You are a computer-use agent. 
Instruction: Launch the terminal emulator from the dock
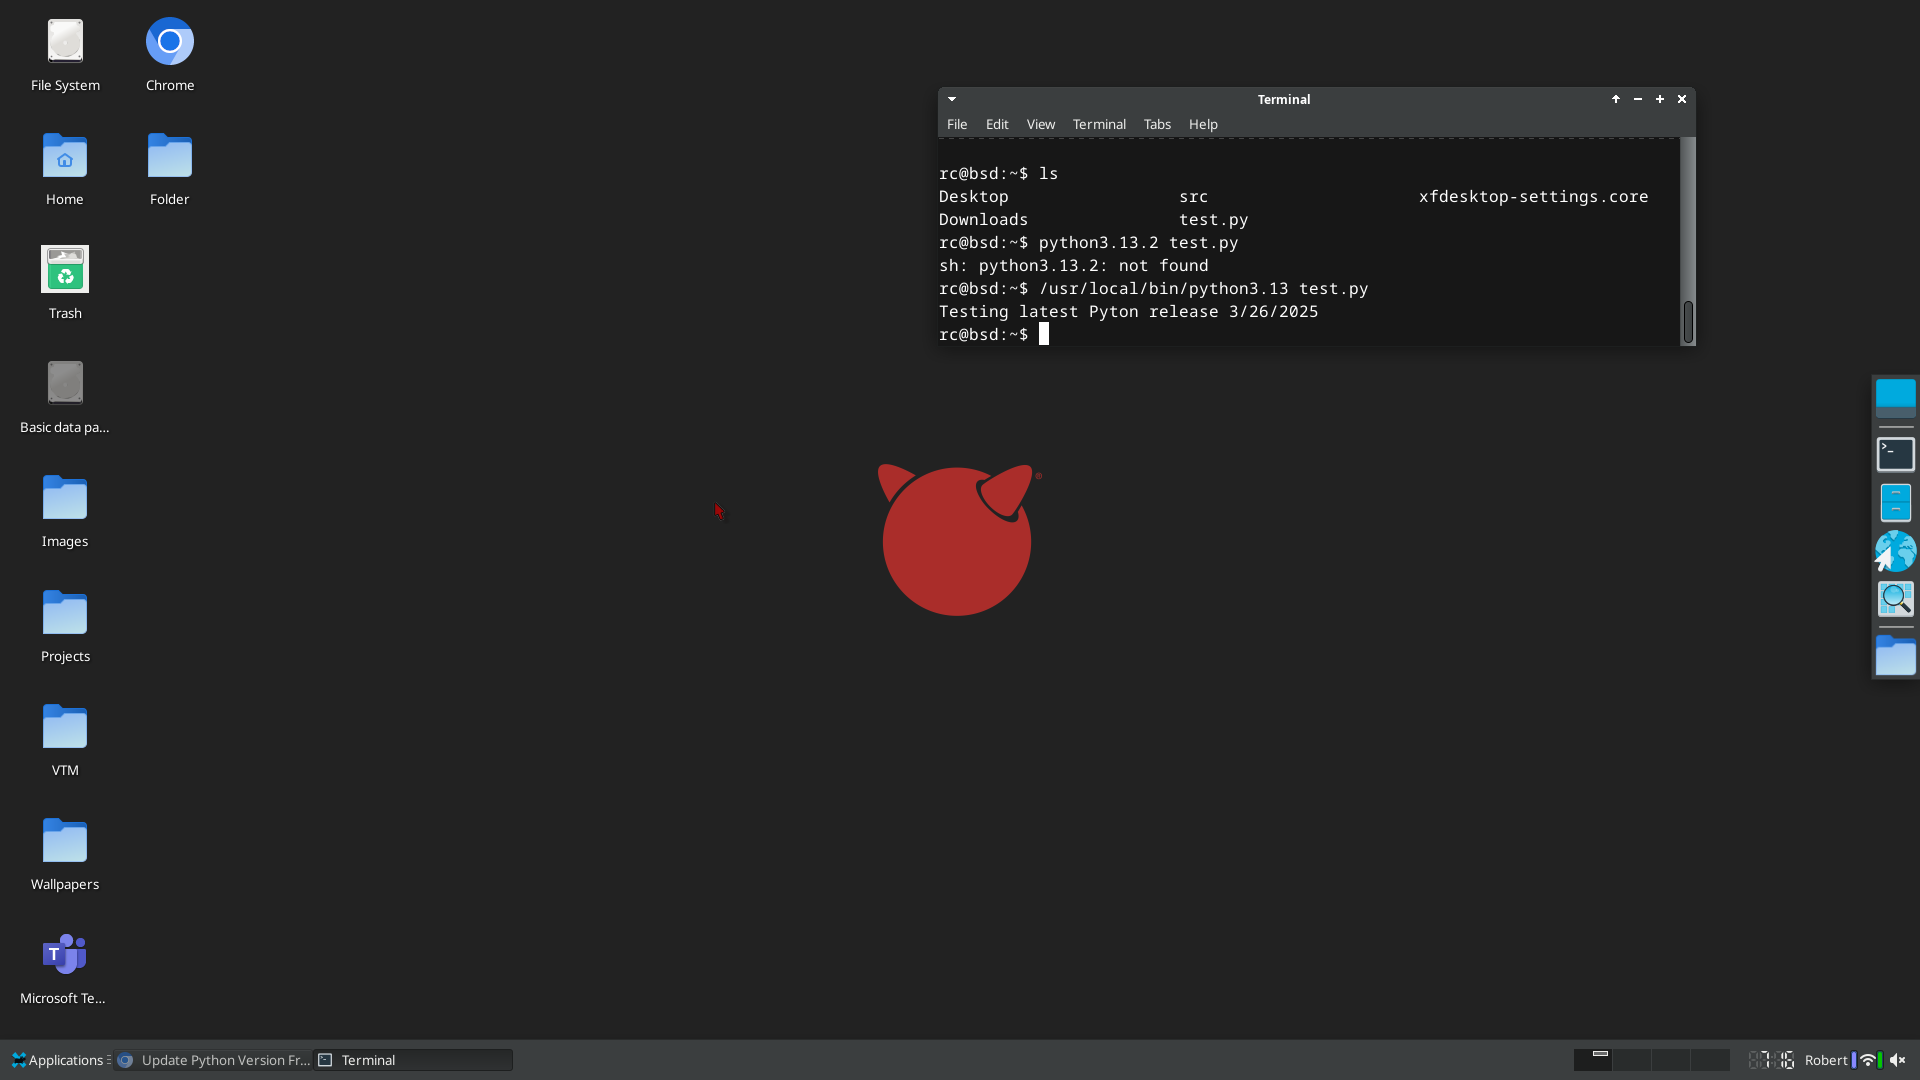1895,454
